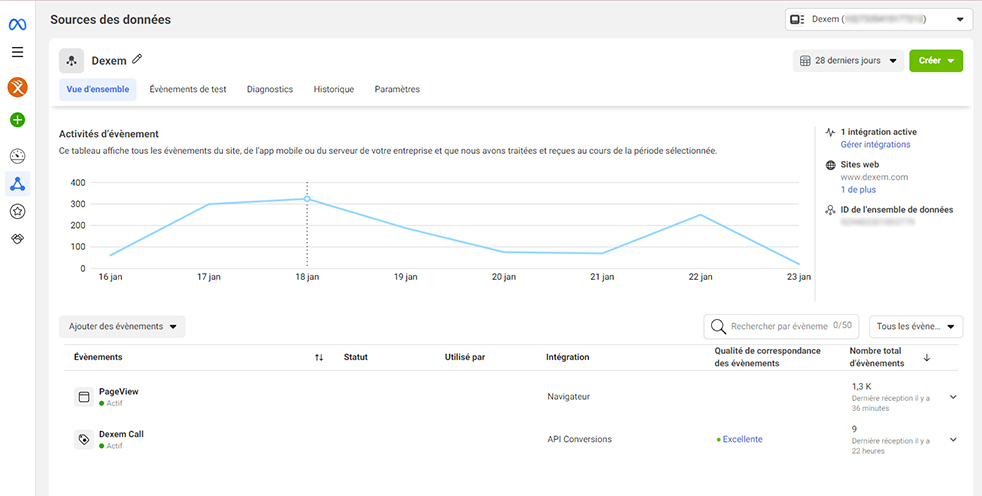
Task: Open the hamburger menu in sidebar
Action: pyautogui.click(x=18, y=52)
